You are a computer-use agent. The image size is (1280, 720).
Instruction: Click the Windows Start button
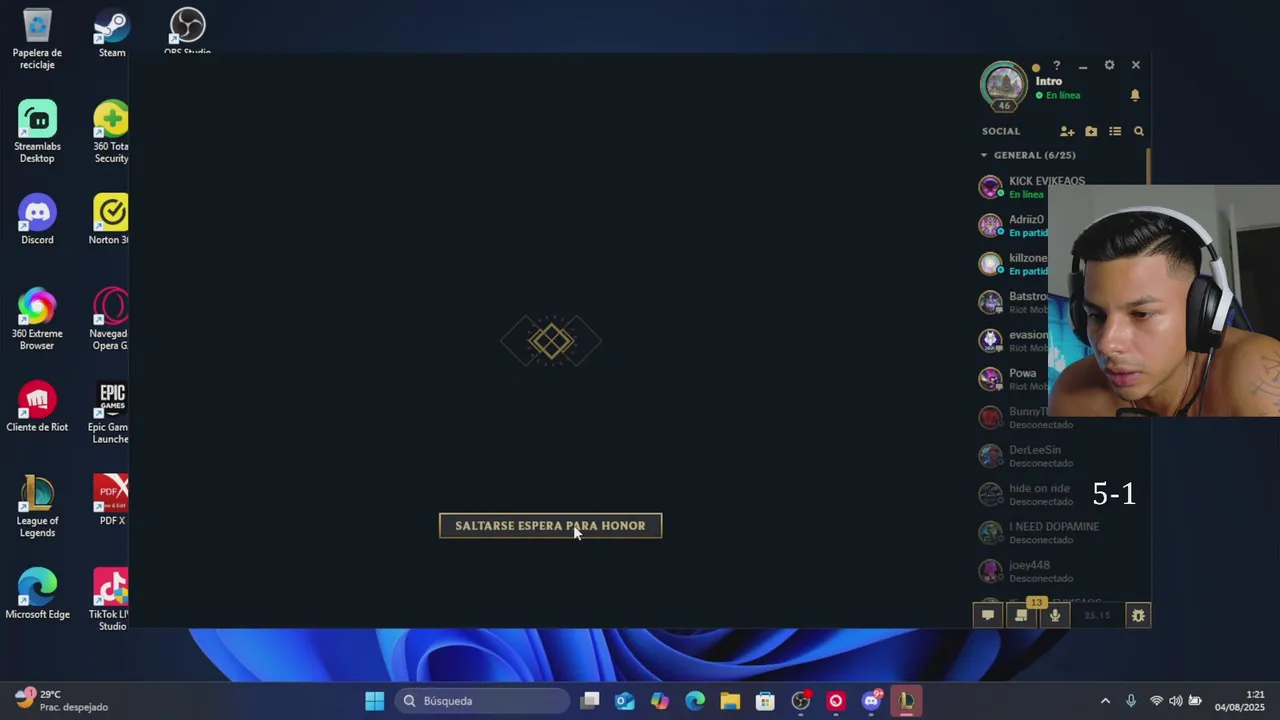click(x=374, y=701)
